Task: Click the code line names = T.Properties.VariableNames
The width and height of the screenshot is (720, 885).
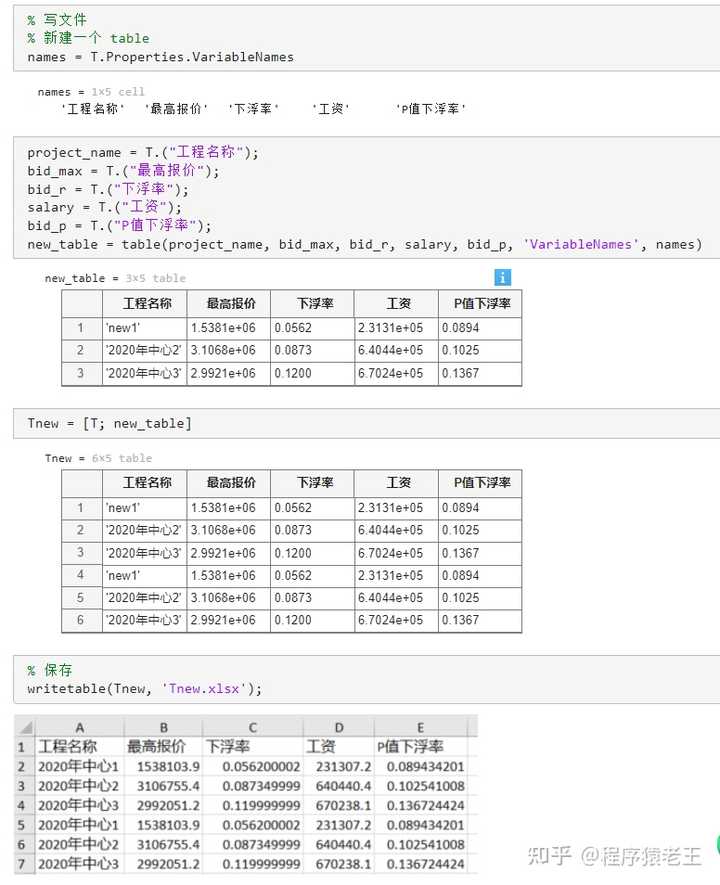Action: coord(160,57)
